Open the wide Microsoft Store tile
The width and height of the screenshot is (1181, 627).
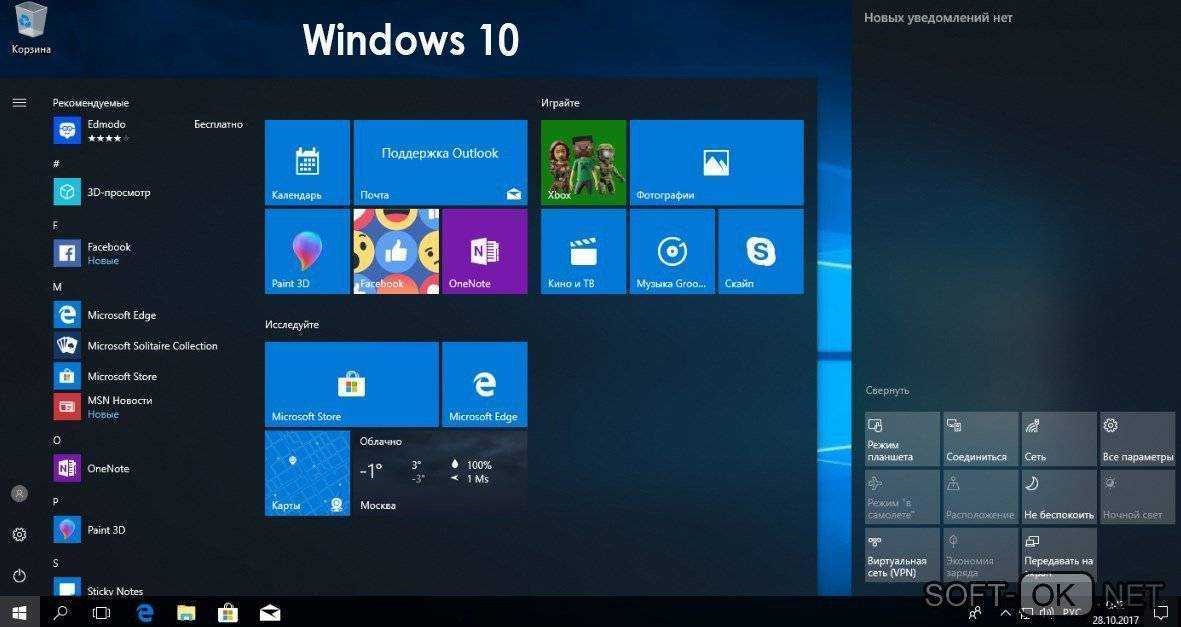coord(352,384)
